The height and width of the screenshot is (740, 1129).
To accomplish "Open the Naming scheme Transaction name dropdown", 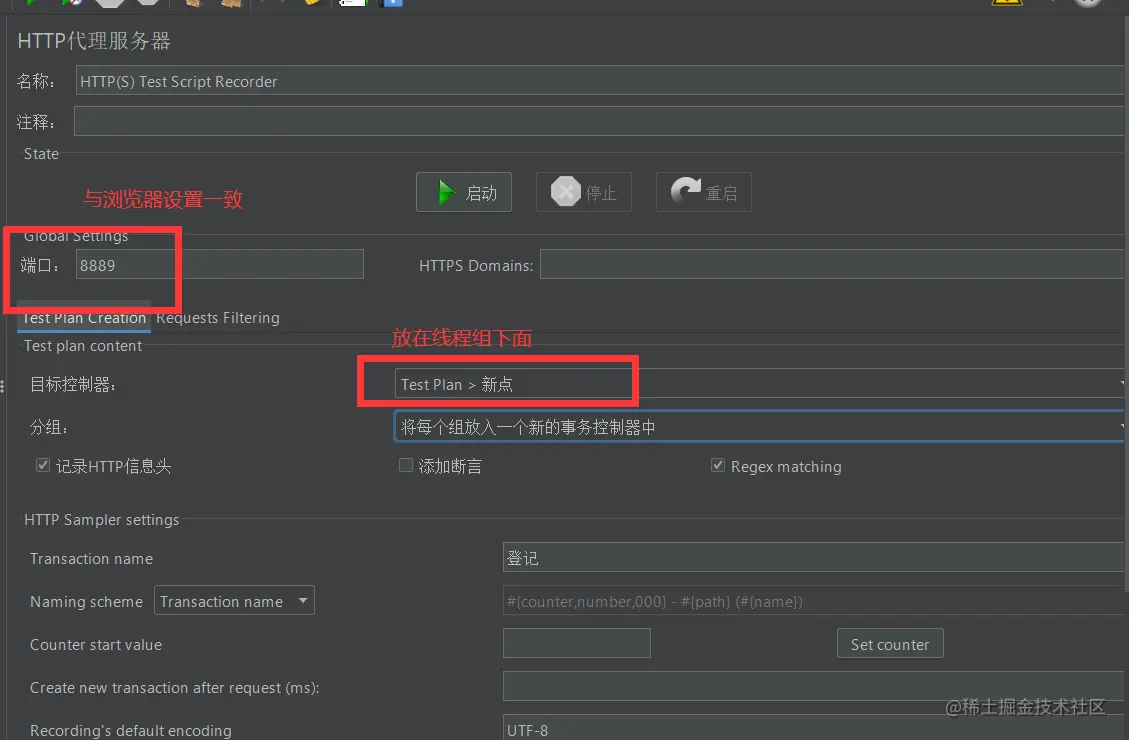I will click(x=234, y=600).
